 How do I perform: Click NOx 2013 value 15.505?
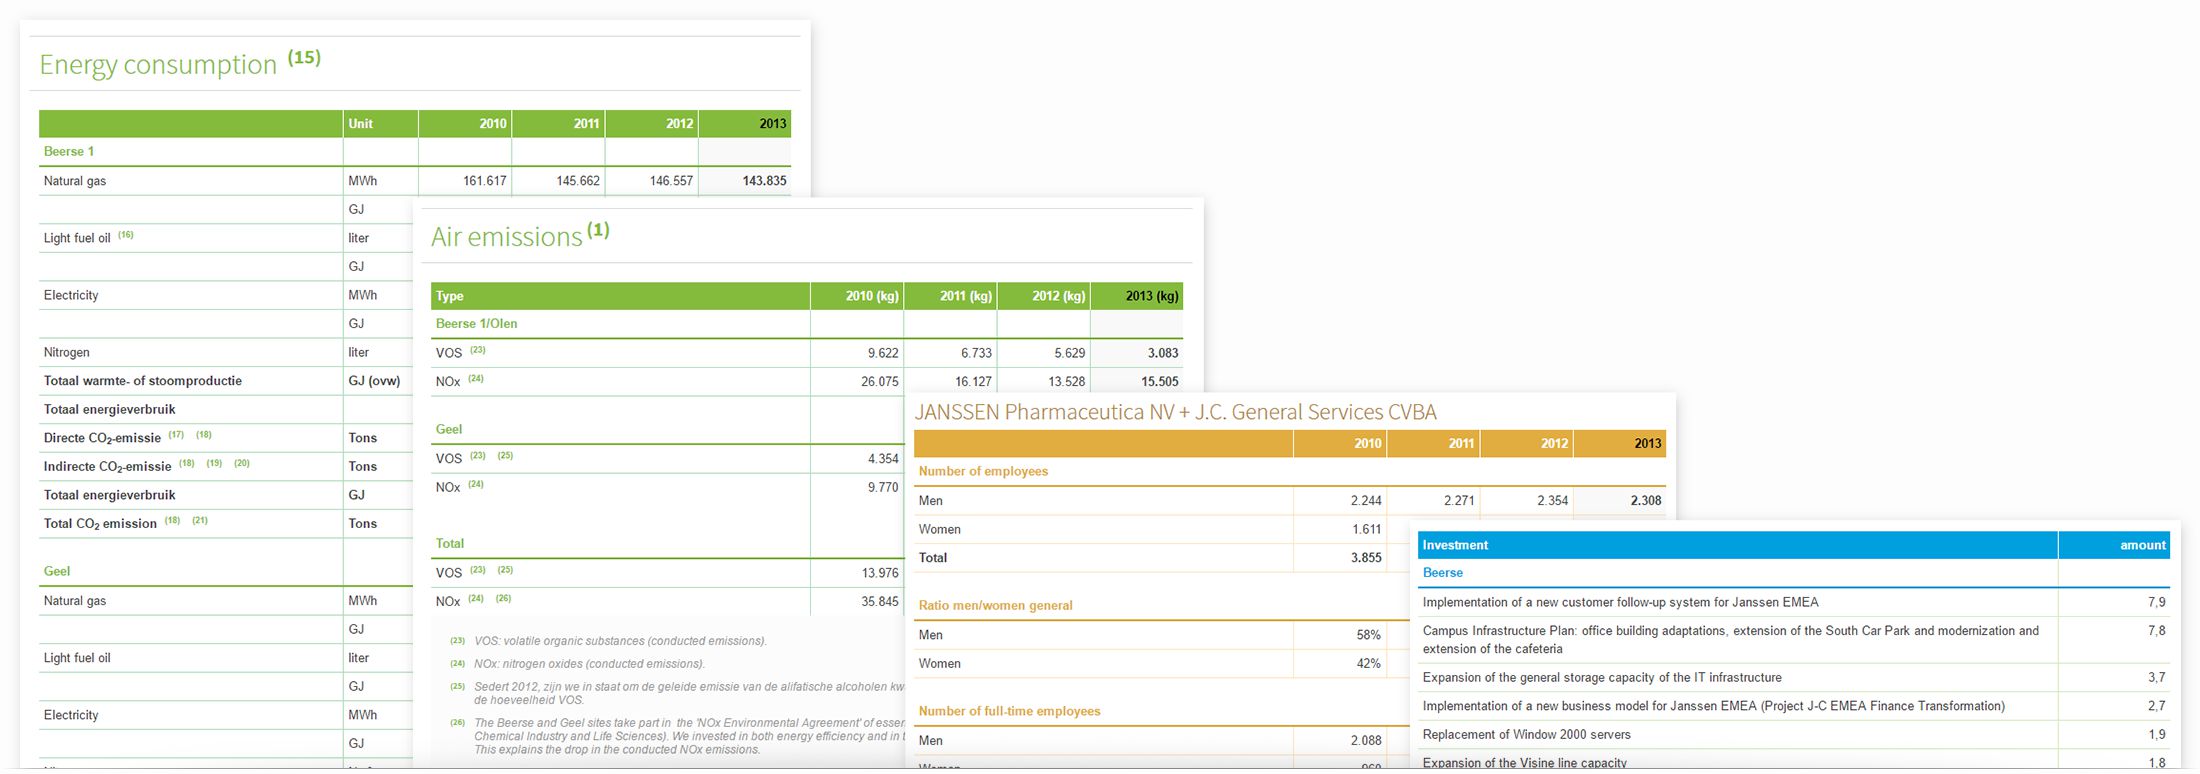[1160, 382]
